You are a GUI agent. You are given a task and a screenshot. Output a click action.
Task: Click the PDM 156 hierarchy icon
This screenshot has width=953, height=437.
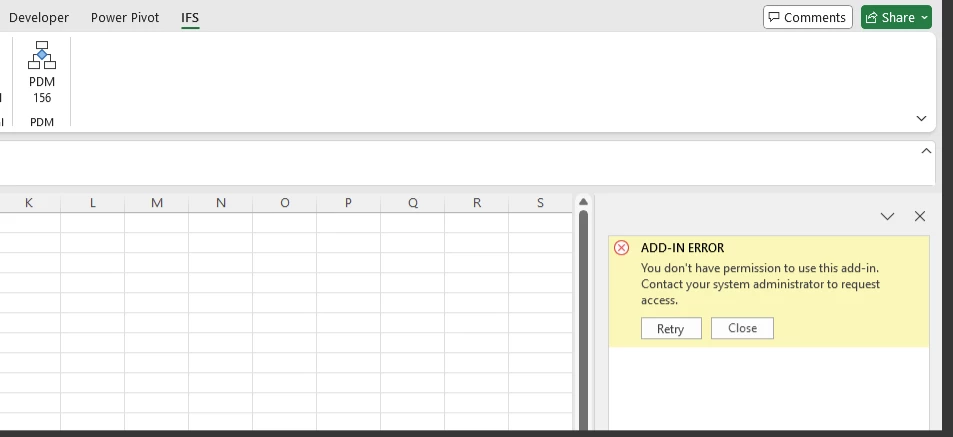[42, 55]
